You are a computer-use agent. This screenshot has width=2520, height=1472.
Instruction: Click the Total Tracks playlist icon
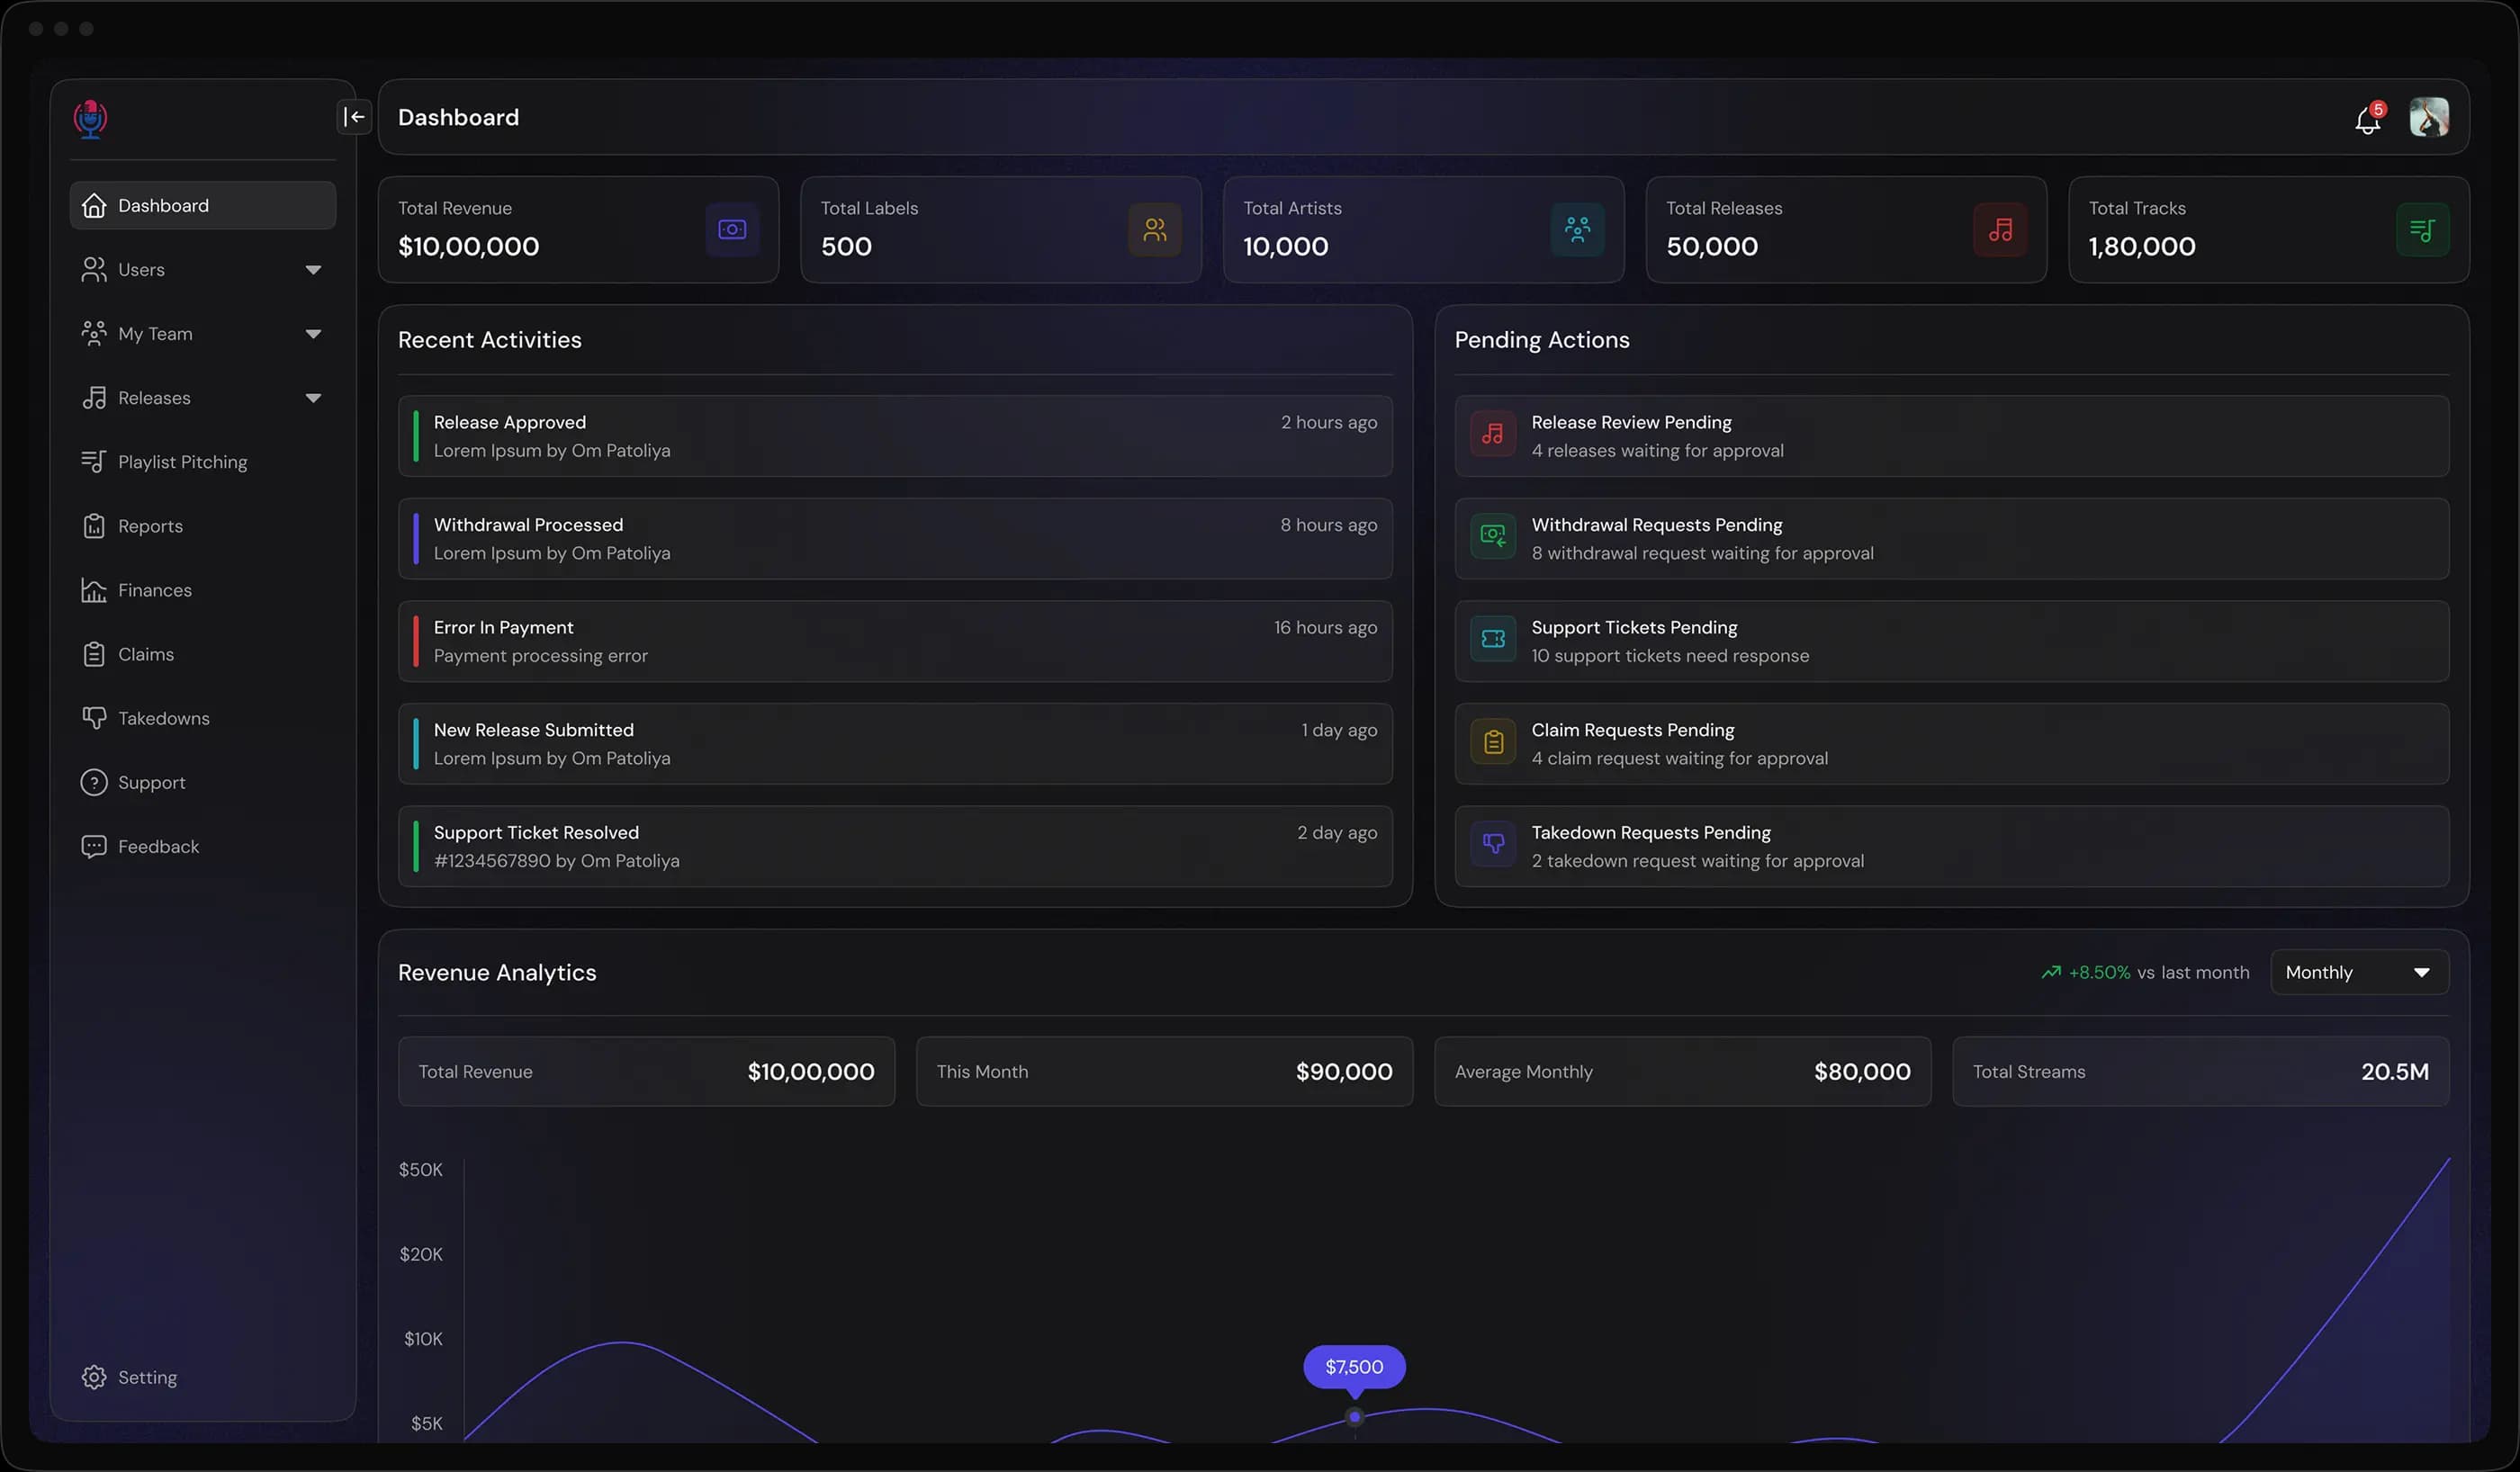coord(2423,230)
